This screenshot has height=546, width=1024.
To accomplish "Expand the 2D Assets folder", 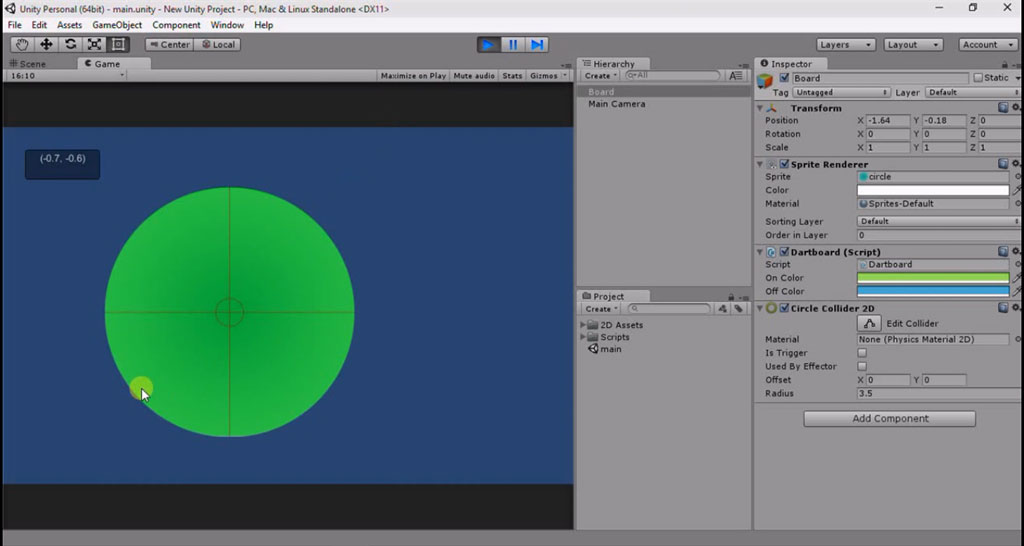I will point(585,325).
